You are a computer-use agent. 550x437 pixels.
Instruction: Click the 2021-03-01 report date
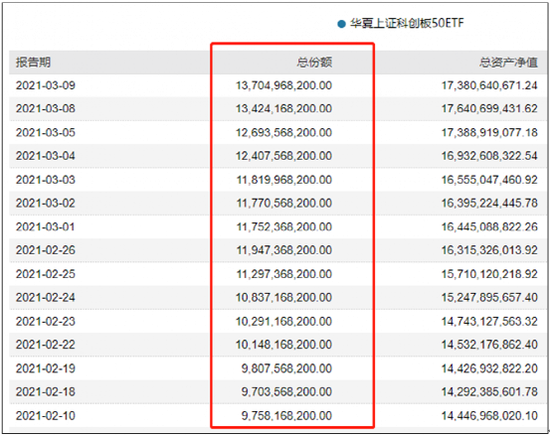coord(46,227)
